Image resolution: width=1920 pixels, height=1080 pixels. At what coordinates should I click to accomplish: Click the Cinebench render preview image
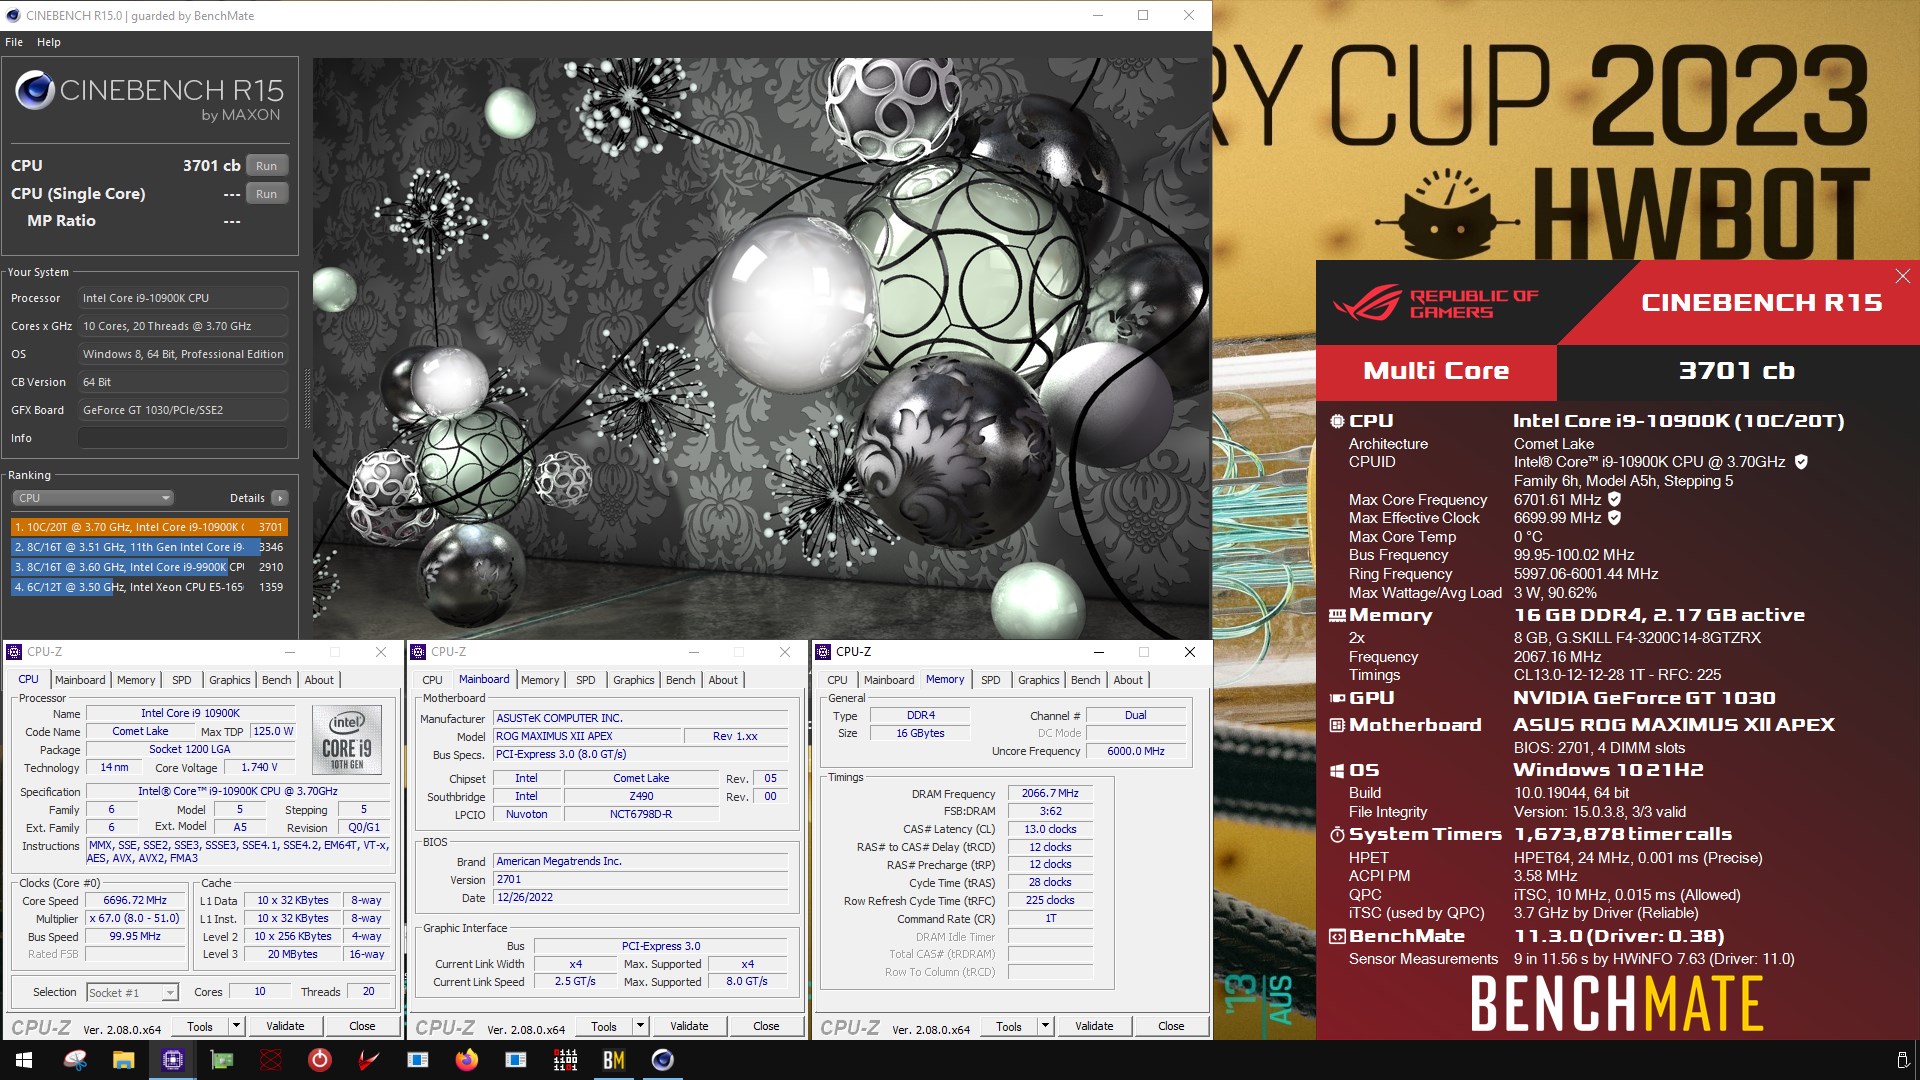tap(761, 348)
